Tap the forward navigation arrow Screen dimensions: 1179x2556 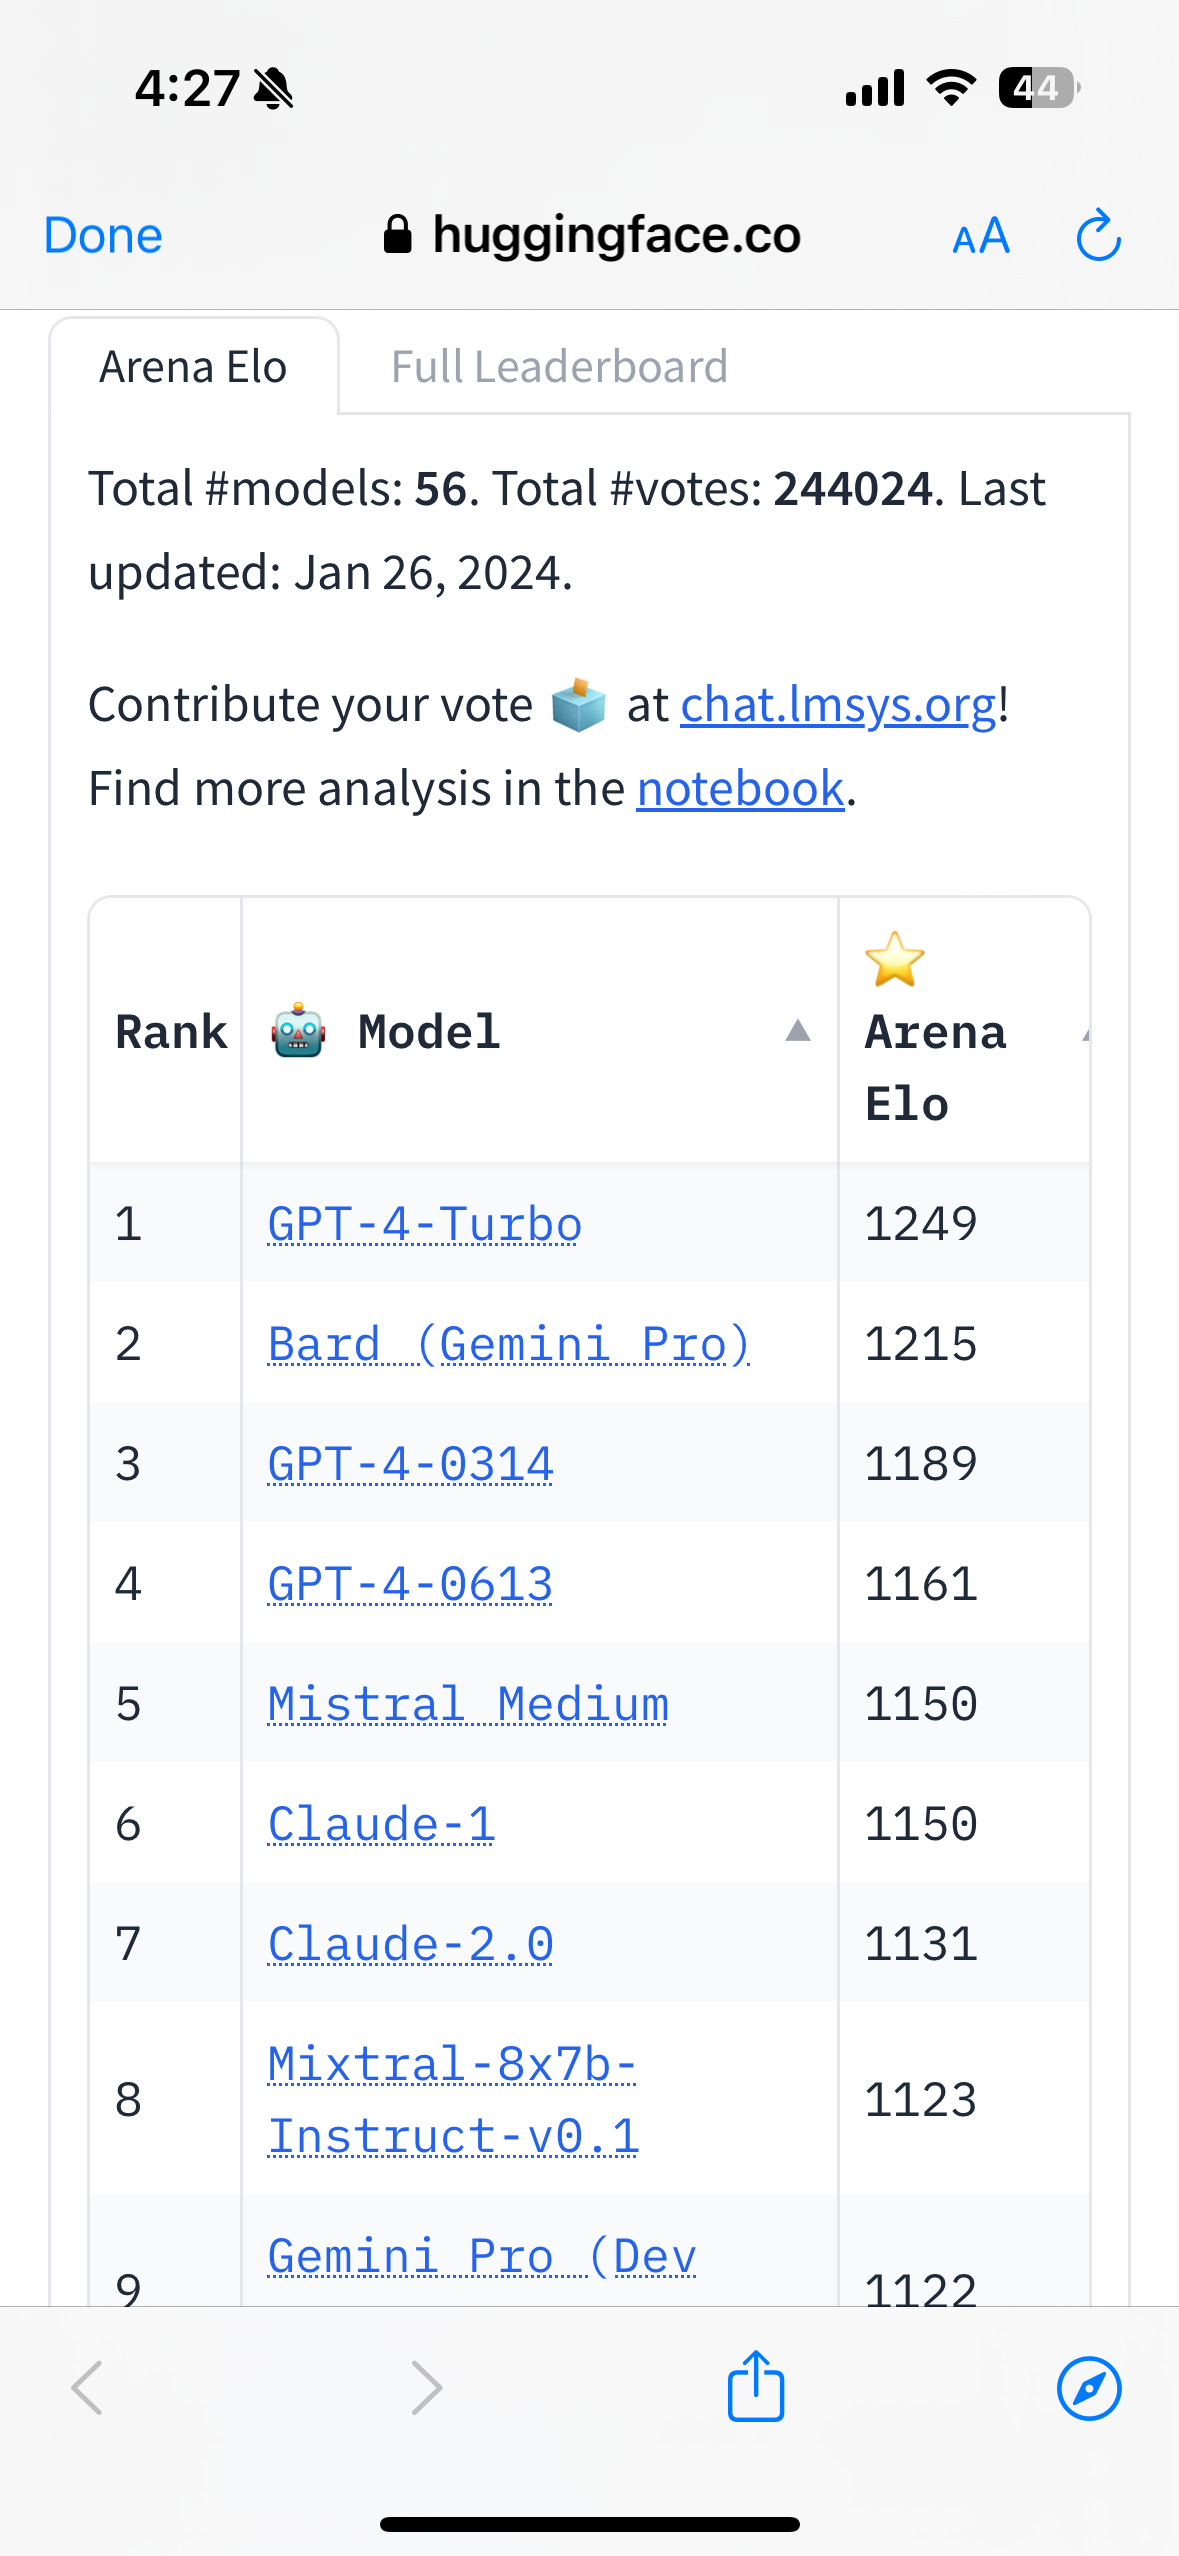[x=426, y=2388]
